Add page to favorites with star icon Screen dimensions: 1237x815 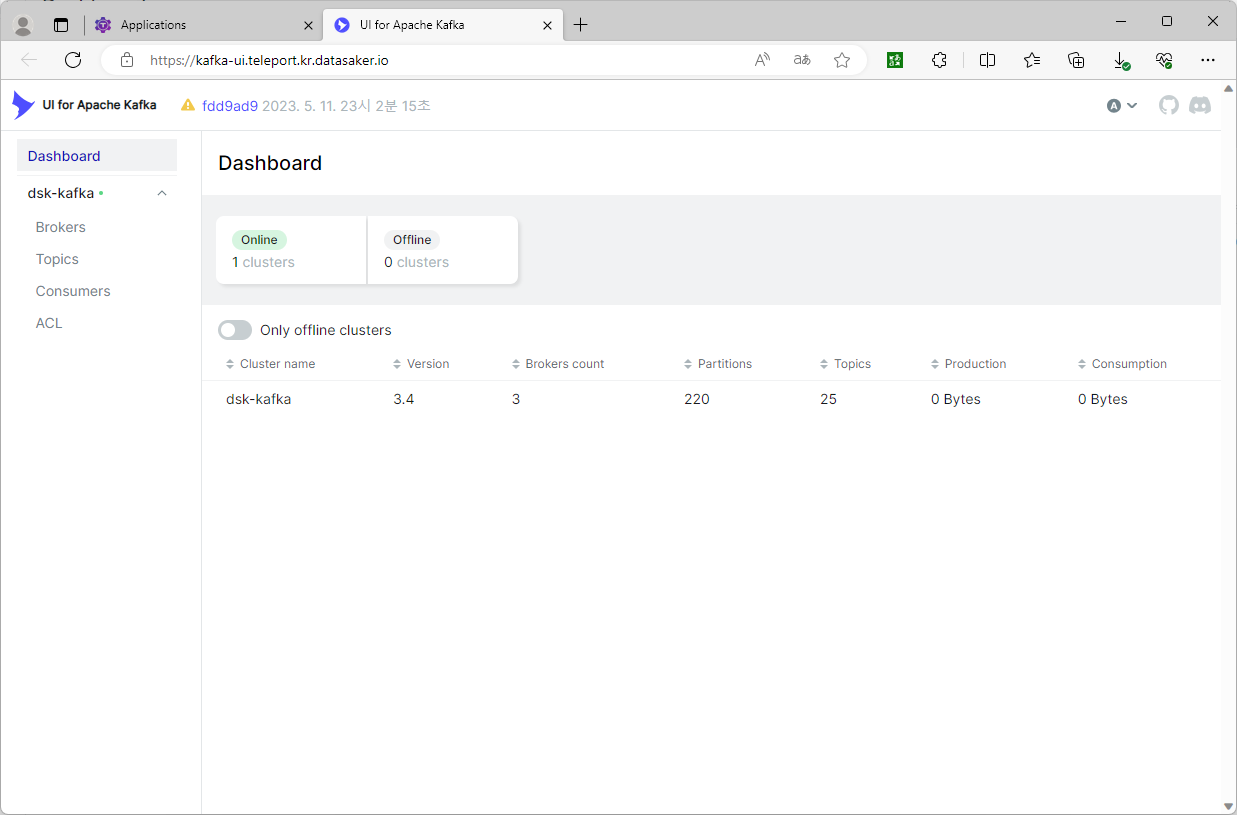842,60
